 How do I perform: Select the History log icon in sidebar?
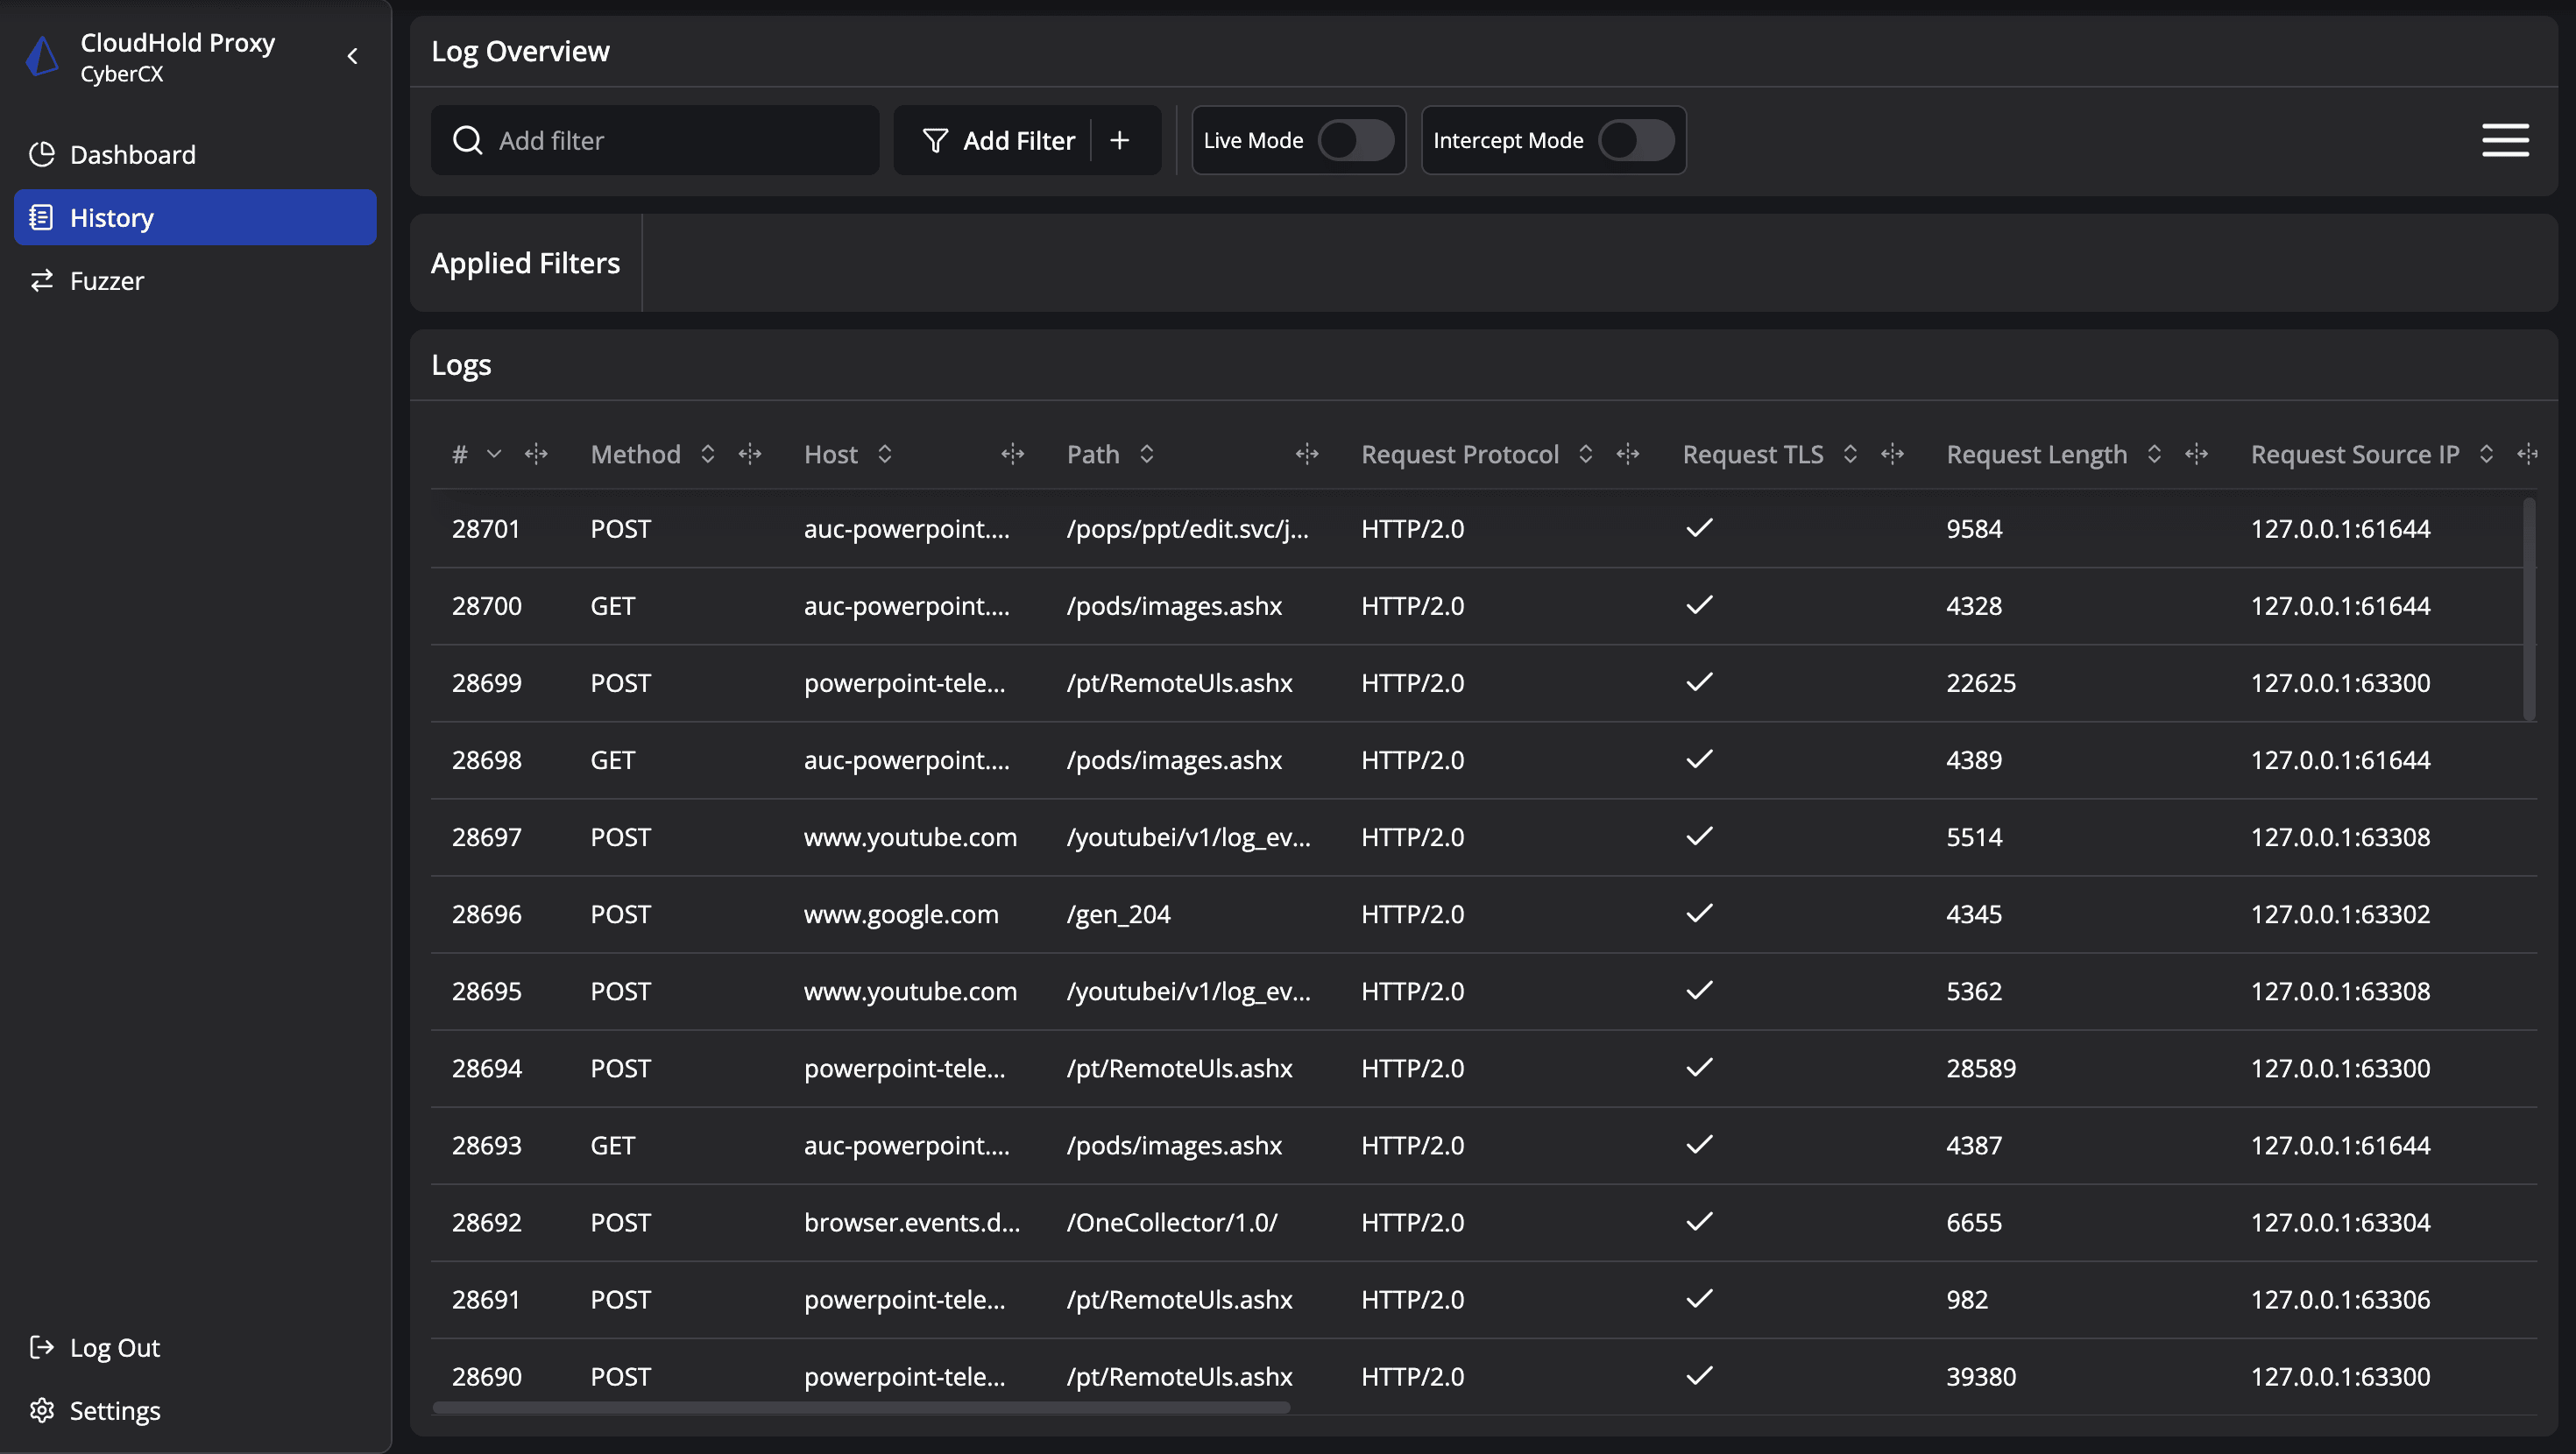pyautogui.click(x=41, y=217)
